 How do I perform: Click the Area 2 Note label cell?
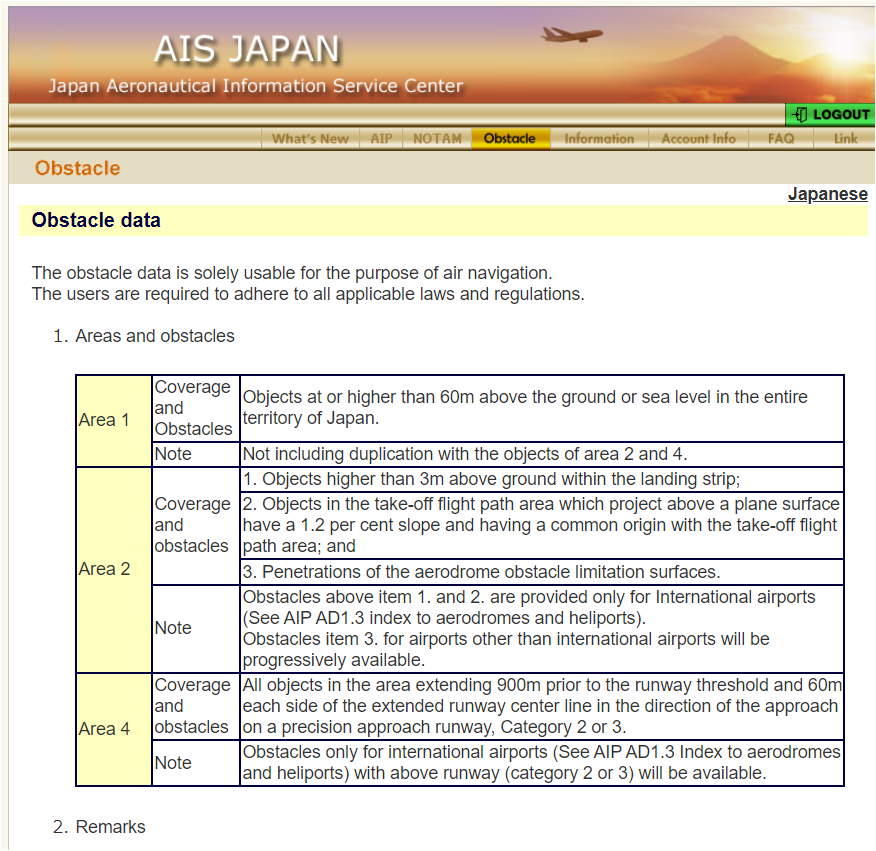[x=196, y=628]
